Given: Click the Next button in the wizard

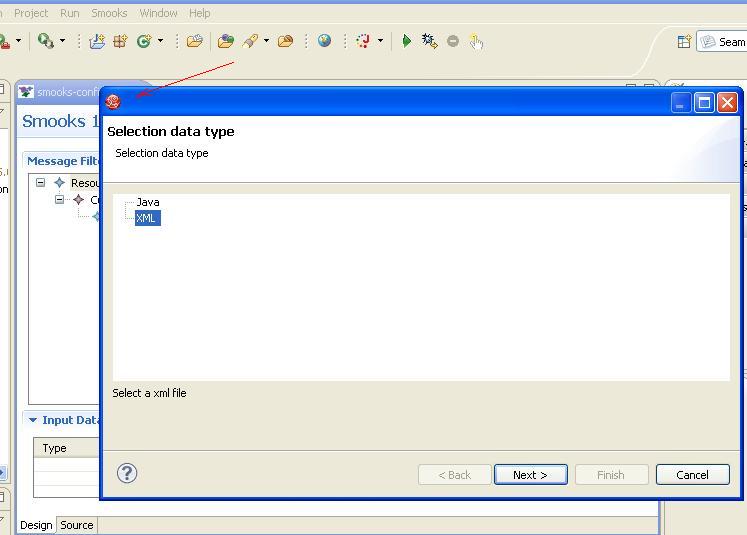Looking at the screenshot, I should [x=531, y=475].
